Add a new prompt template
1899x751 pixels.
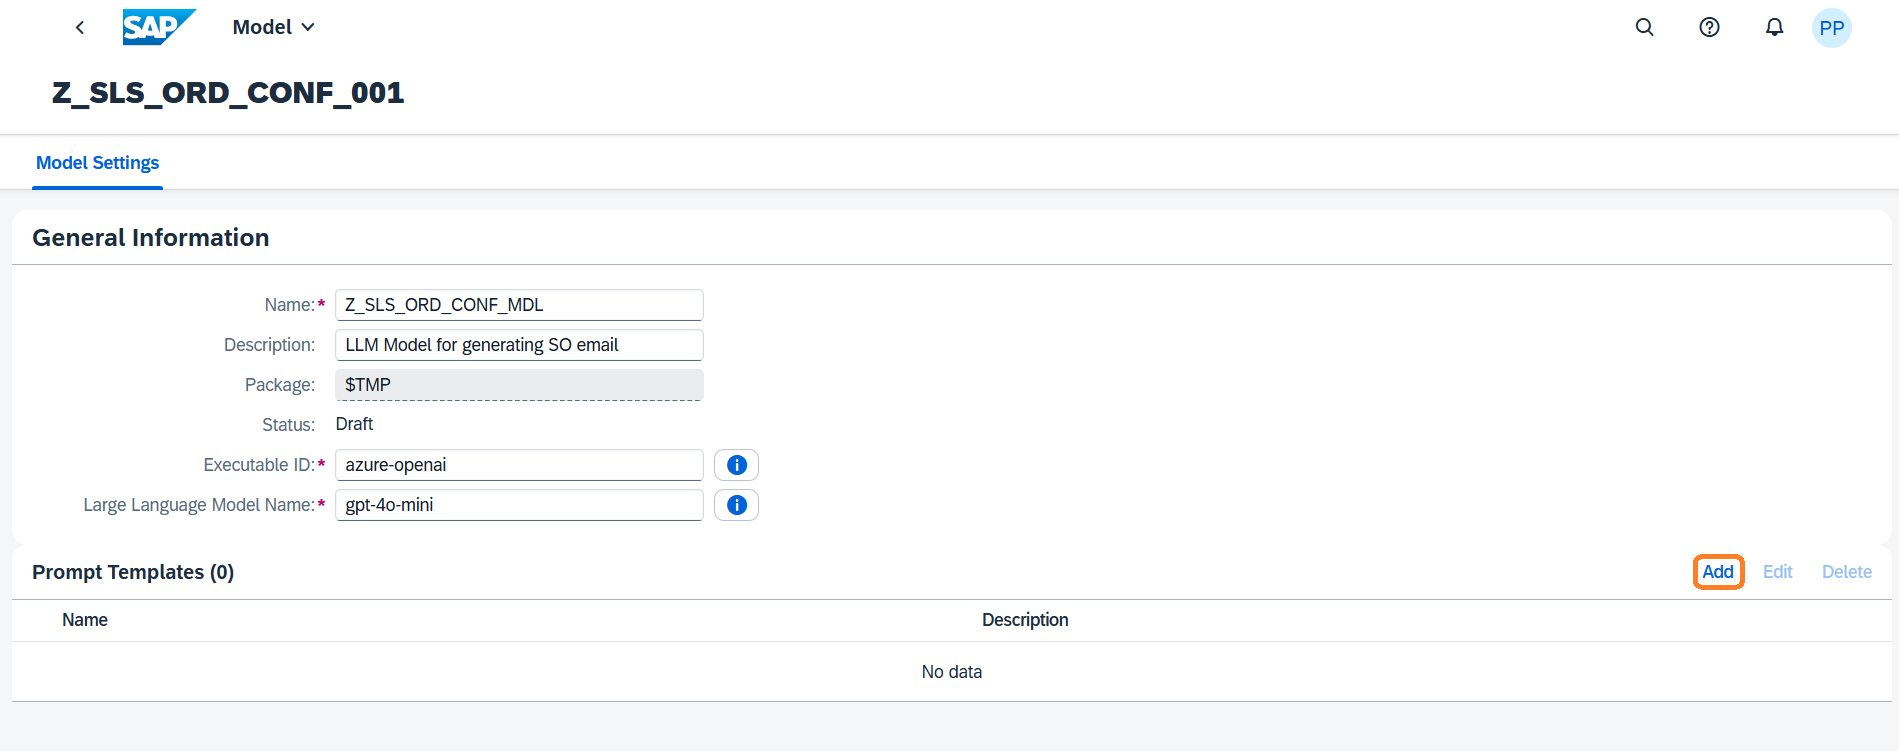(x=1718, y=572)
